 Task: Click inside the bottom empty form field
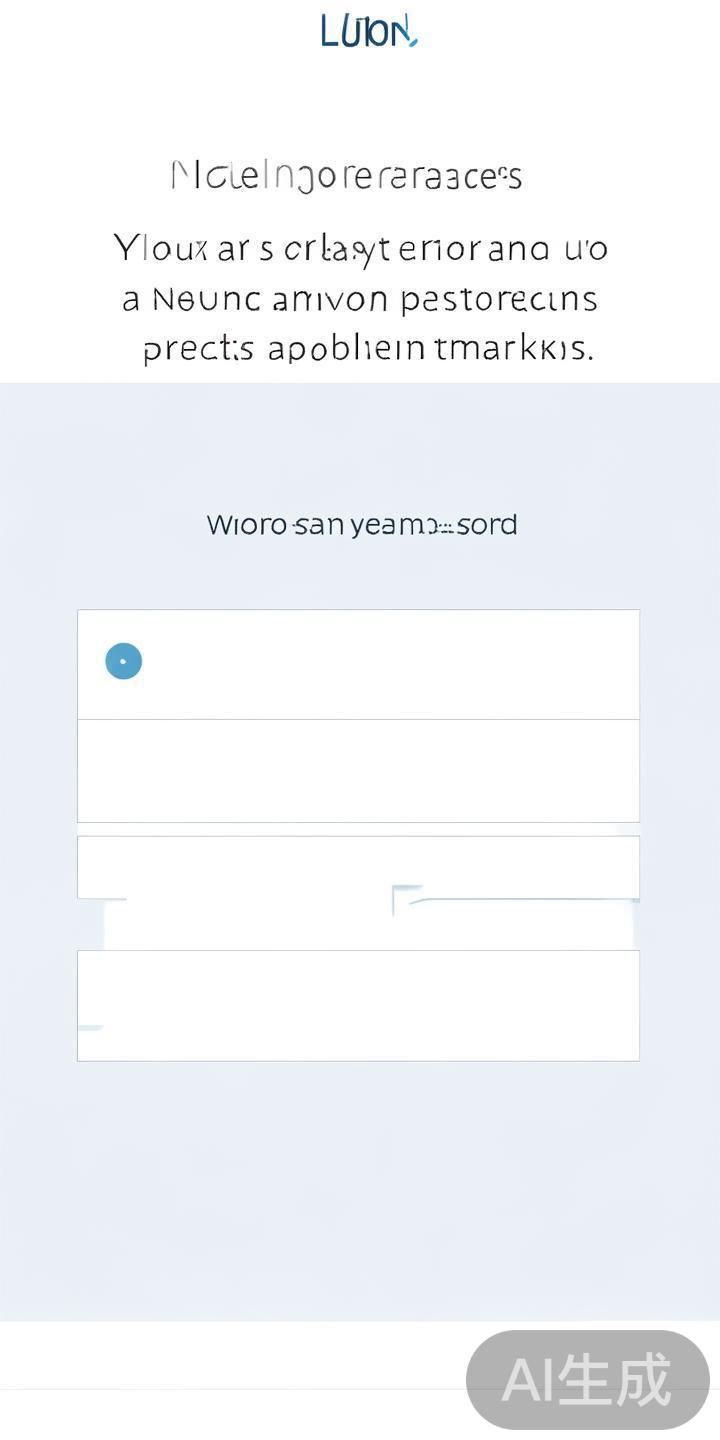tap(358, 1005)
